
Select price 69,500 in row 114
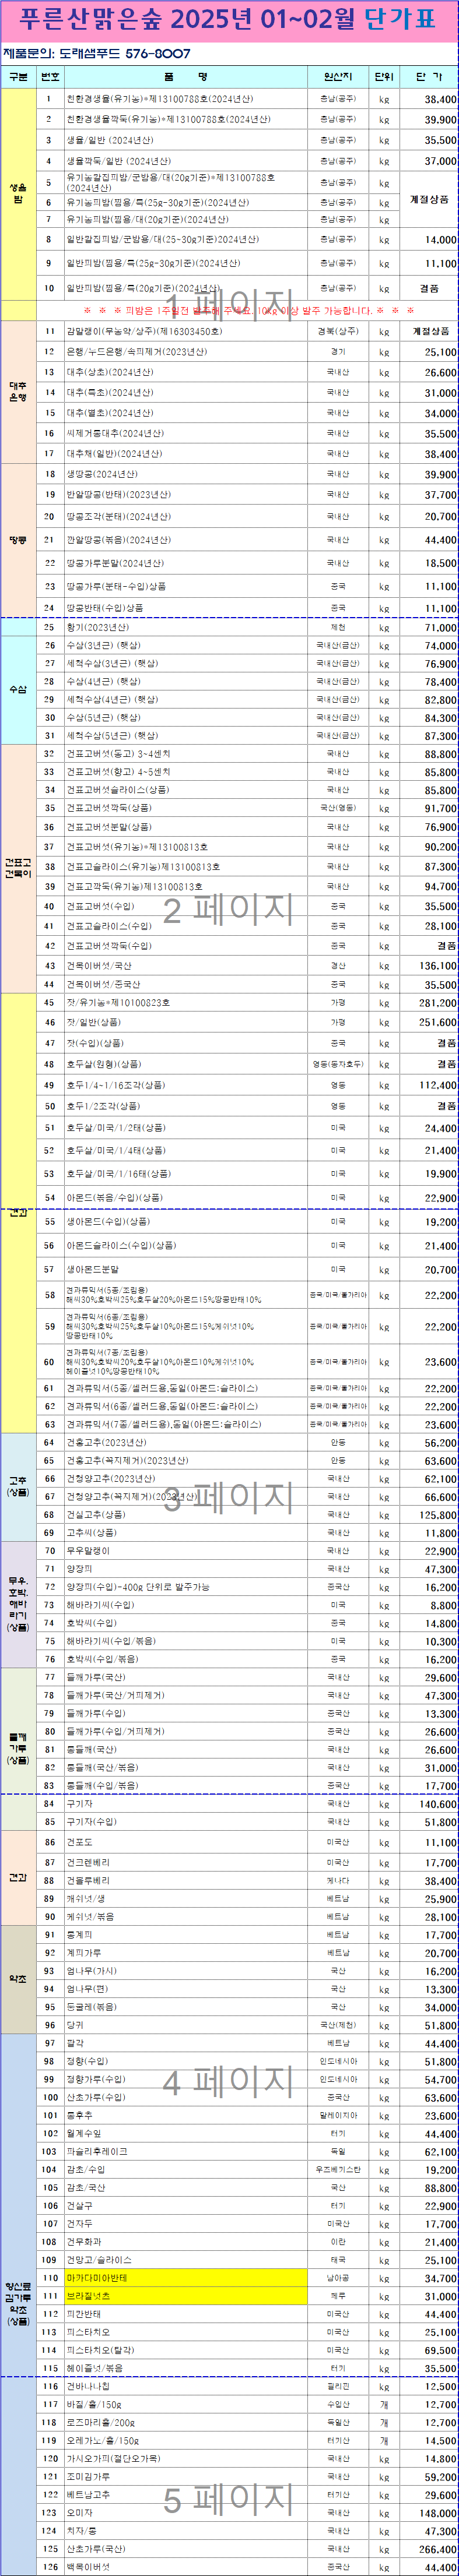440,2350
